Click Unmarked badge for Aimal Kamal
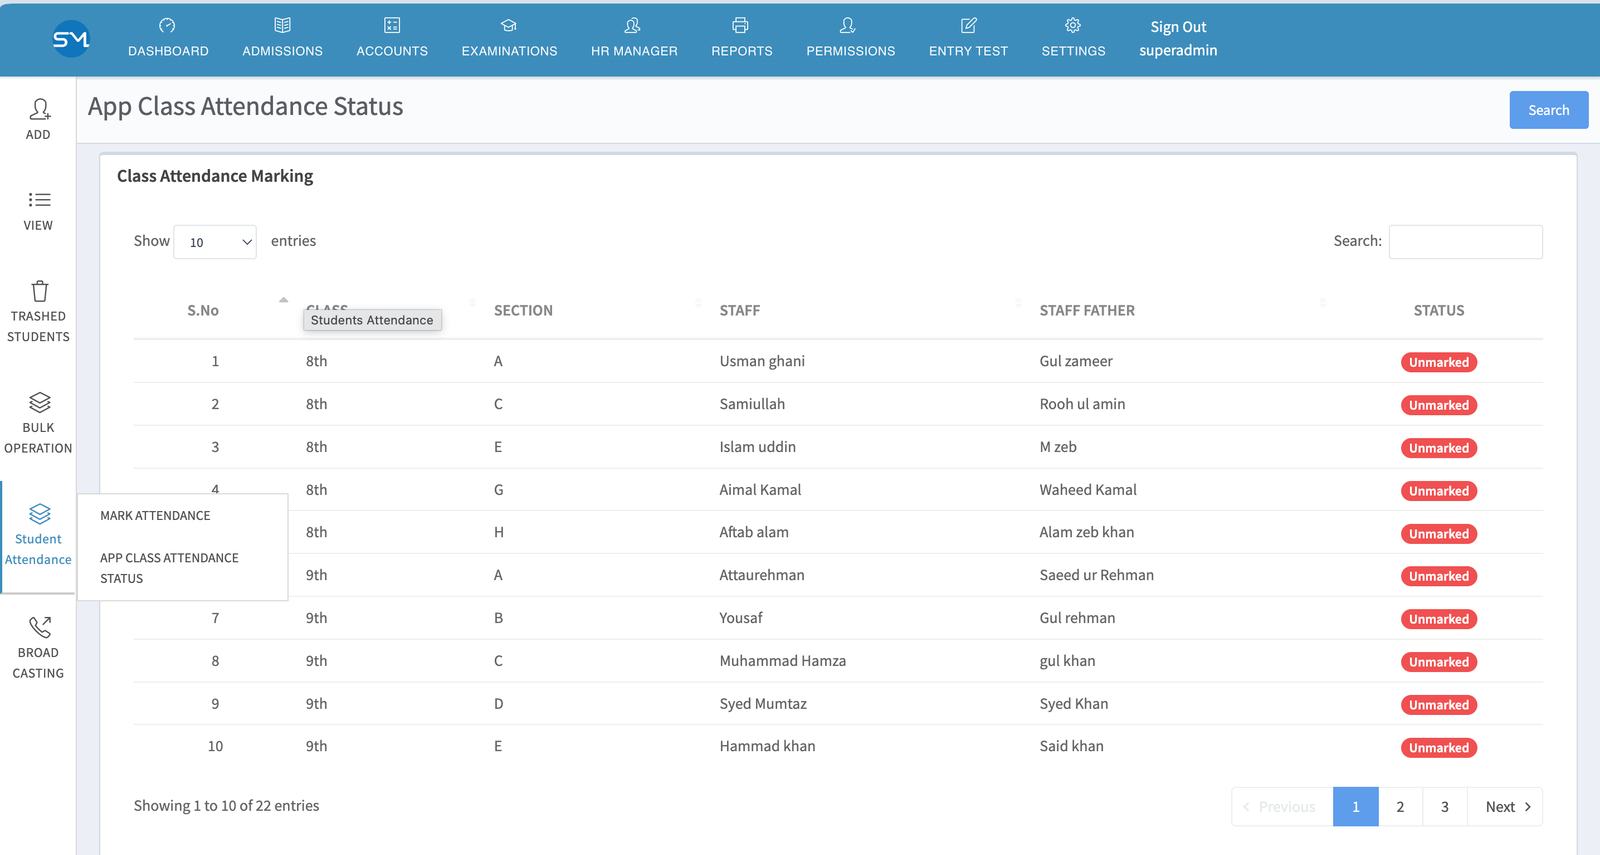 (1439, 492)
